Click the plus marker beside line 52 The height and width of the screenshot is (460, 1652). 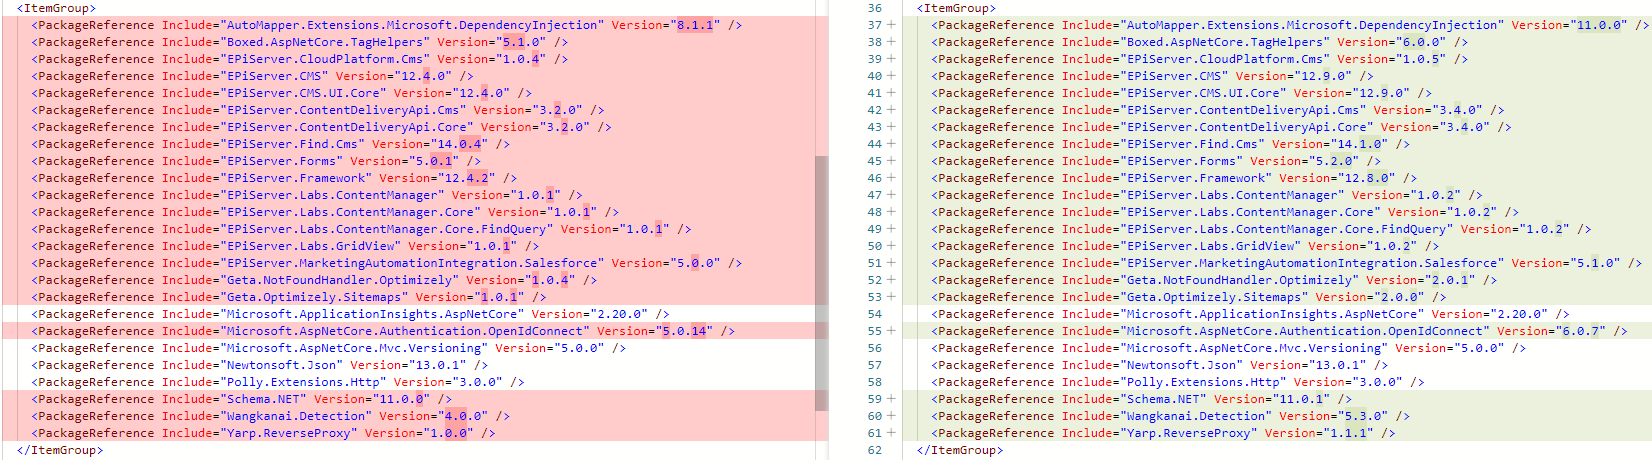pyautogui.click(x=891, y=280)
